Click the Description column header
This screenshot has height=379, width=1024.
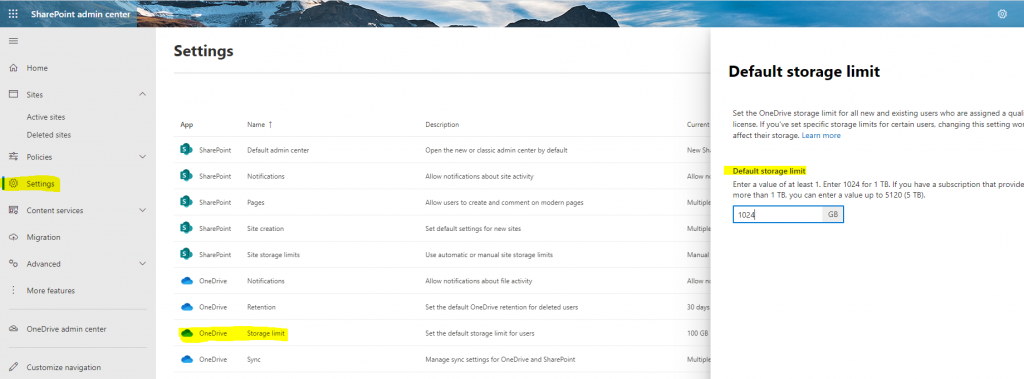tap(442, 124)
